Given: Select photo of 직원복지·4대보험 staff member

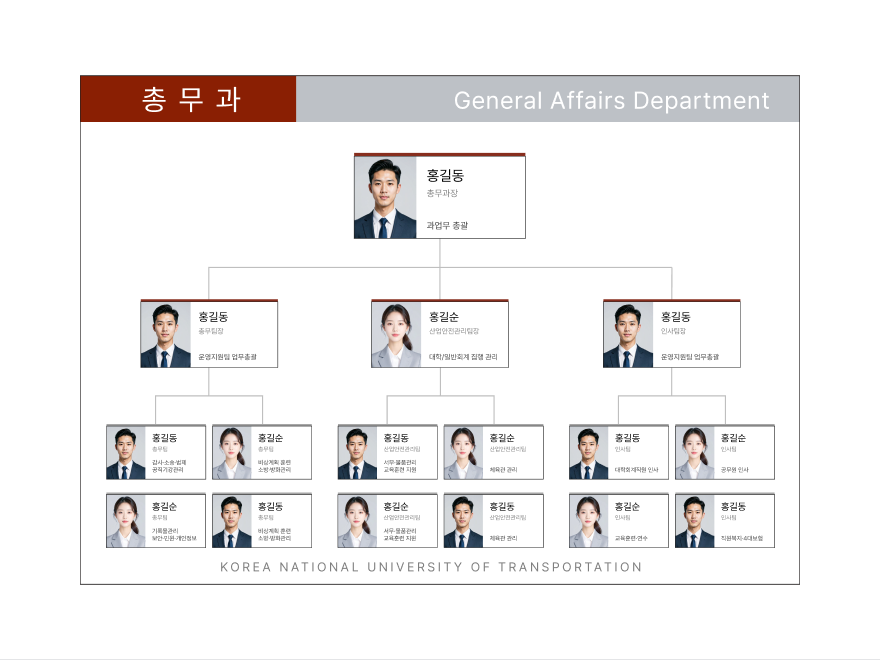Looking at the screenshot, I should click(694, 522).
